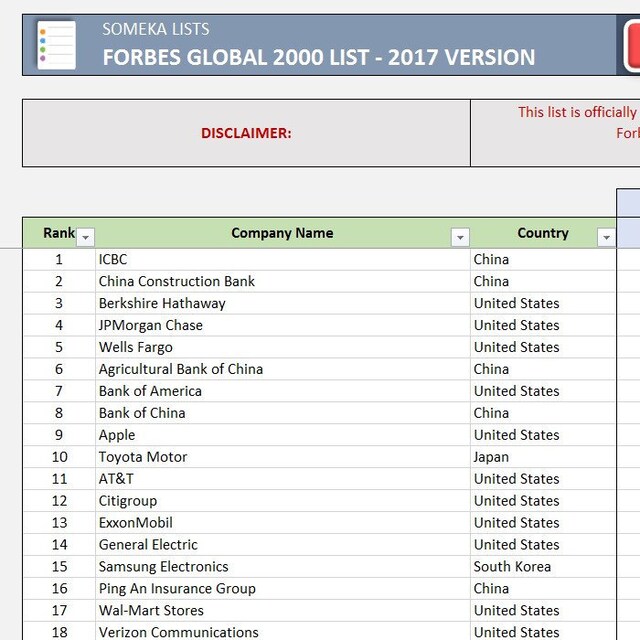Click rank number 7 cell
Screen dimensions: 640x640
point(59,391)
